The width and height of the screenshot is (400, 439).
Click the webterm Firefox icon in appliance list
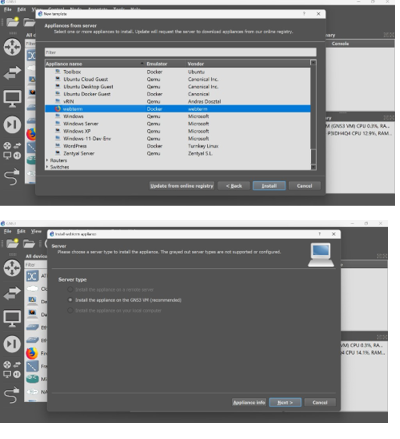(58, 109)
